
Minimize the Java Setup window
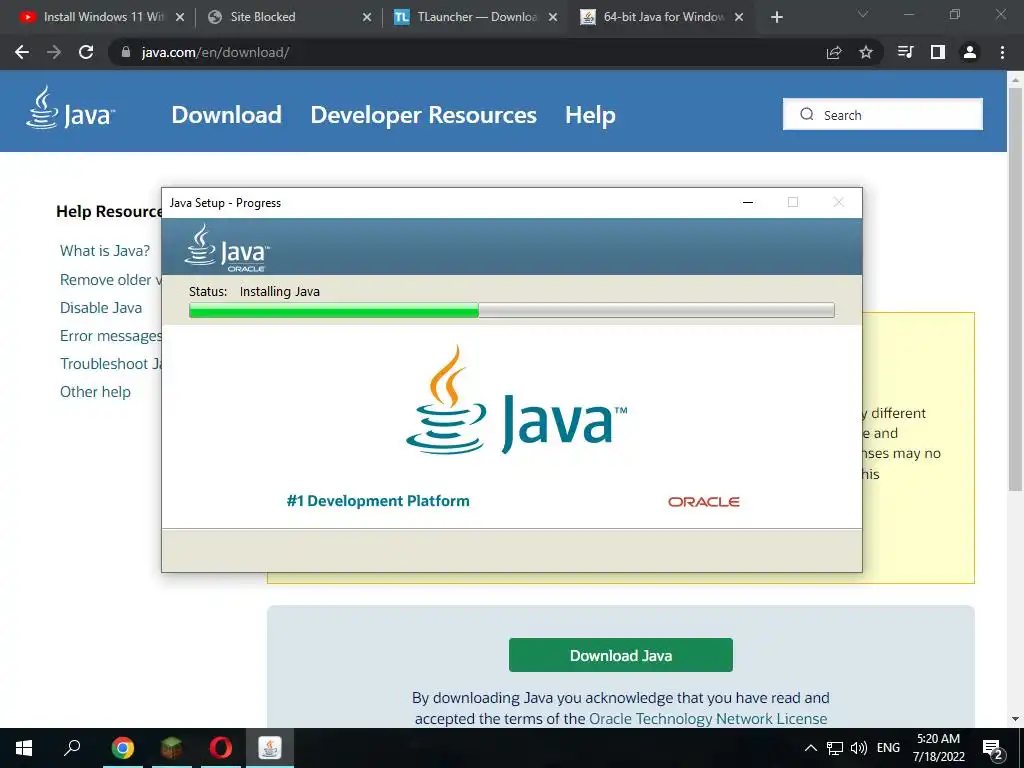[x=748, y=202]
